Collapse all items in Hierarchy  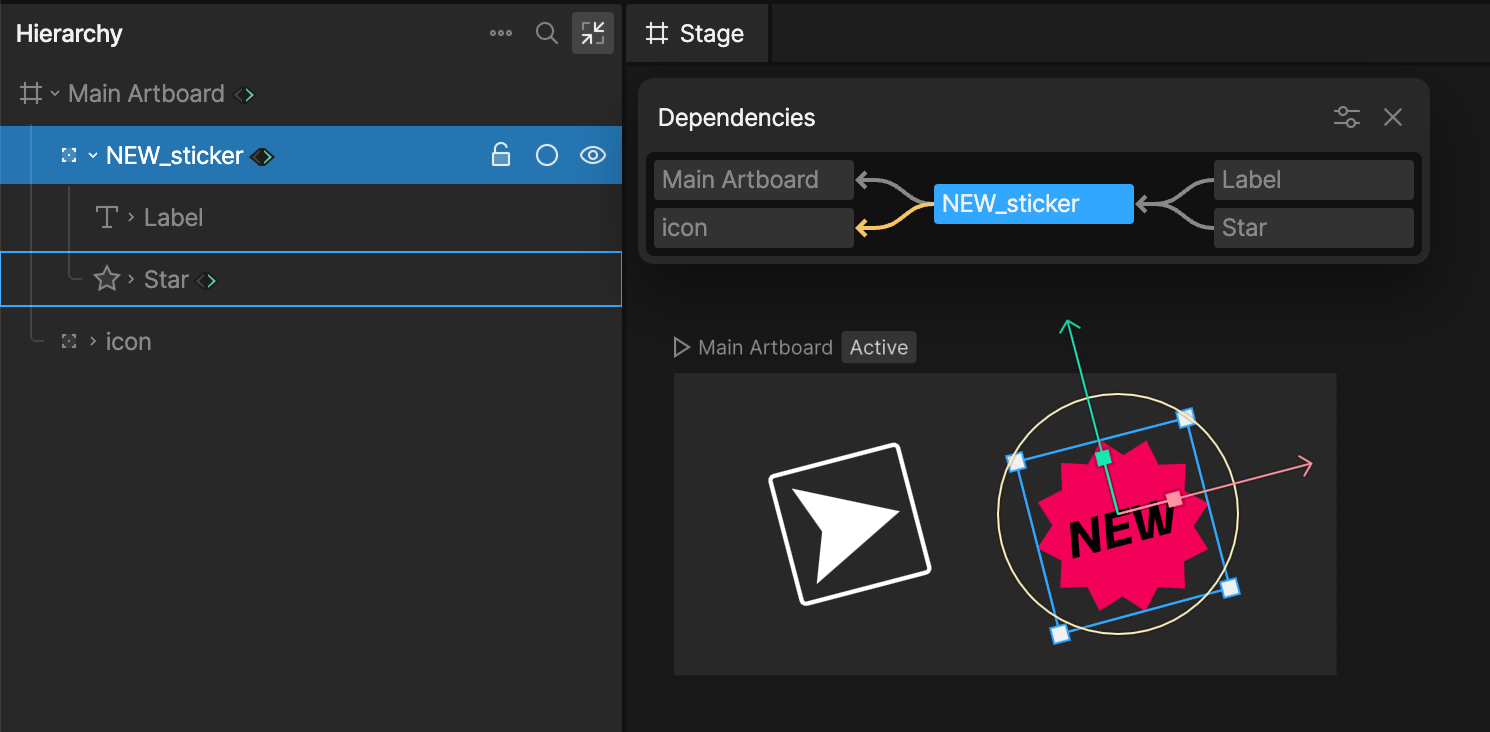[x=593, y=33]
